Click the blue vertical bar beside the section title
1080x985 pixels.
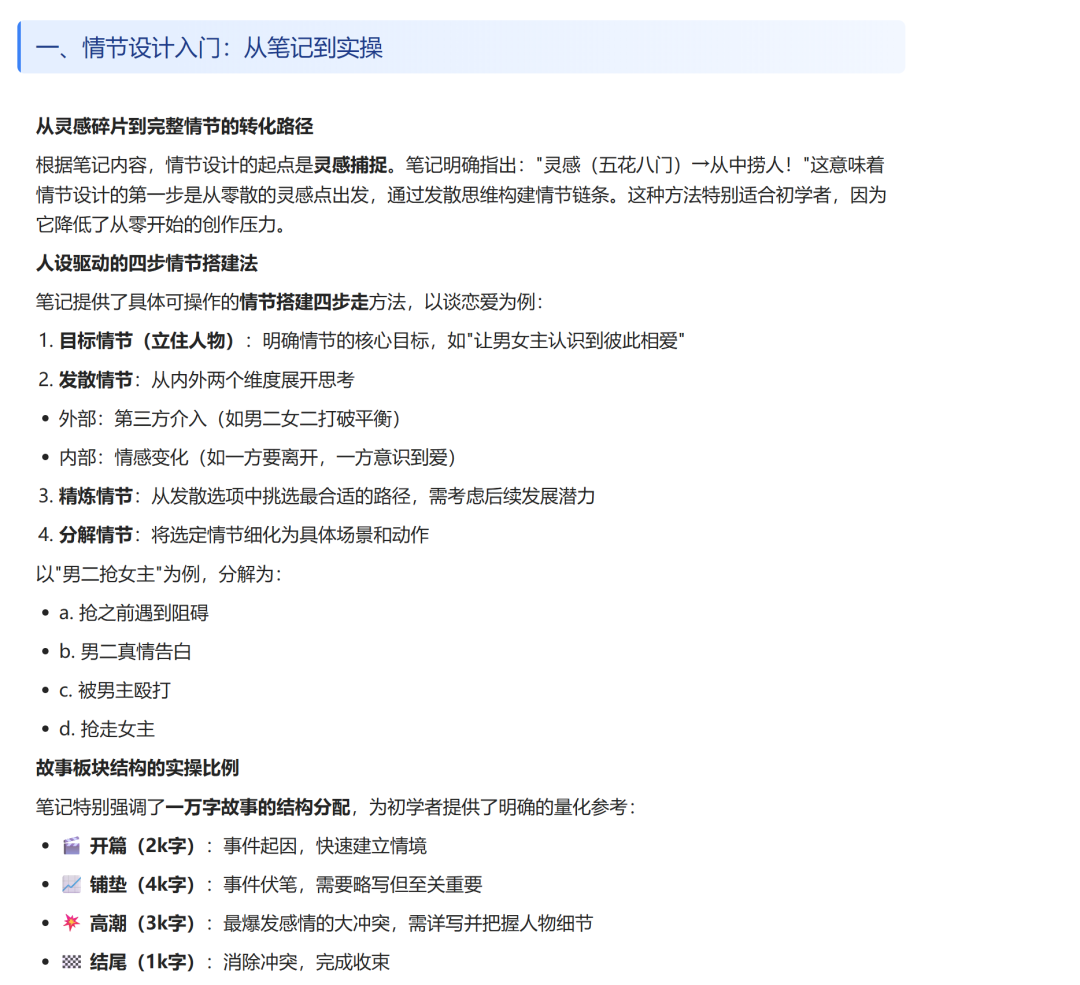[18, 47]
